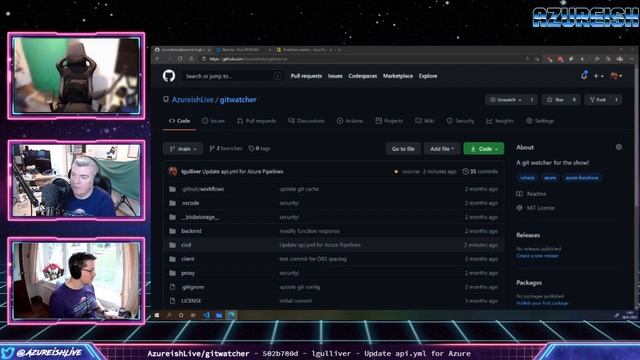
Task: Open Pull requests in top navigation
Action: [x=306, y=76]
